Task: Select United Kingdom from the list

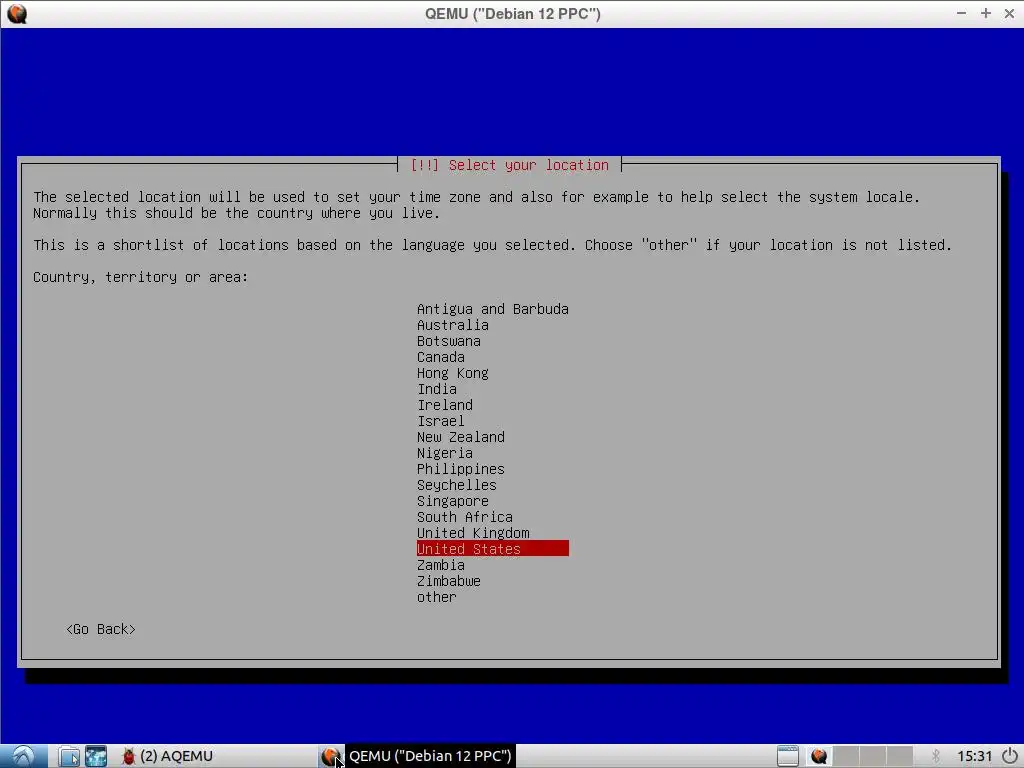Action: [x=473, y=533]
